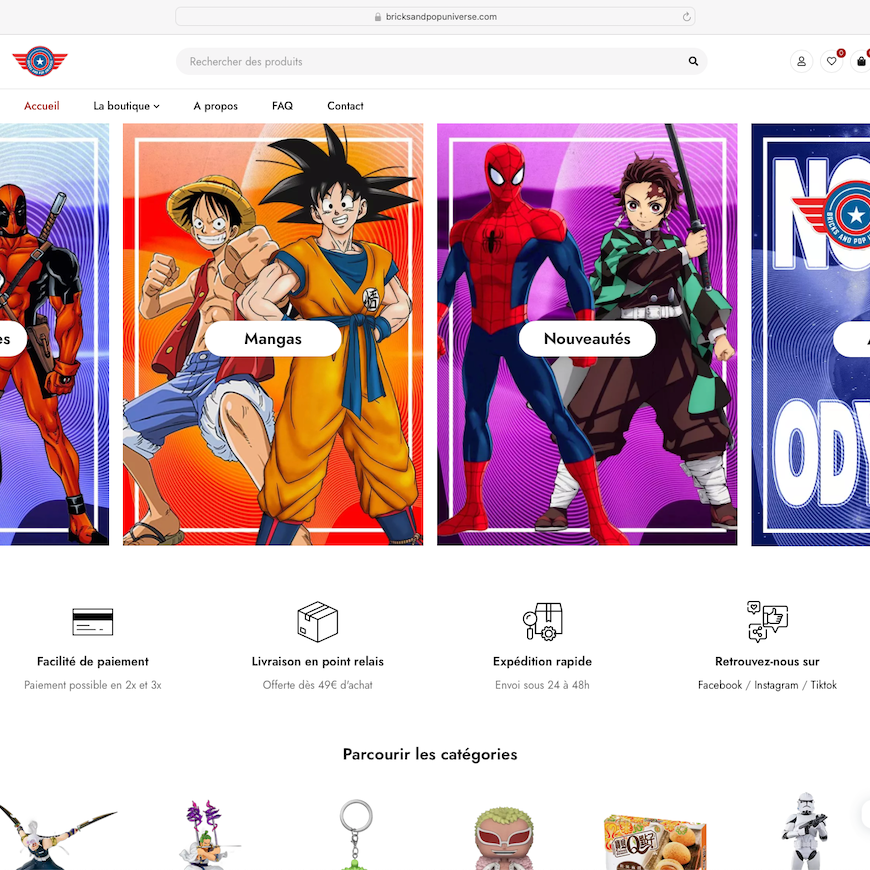Open the account icon
This screenshot has width=870, height=870.
[x=801, y=61]
